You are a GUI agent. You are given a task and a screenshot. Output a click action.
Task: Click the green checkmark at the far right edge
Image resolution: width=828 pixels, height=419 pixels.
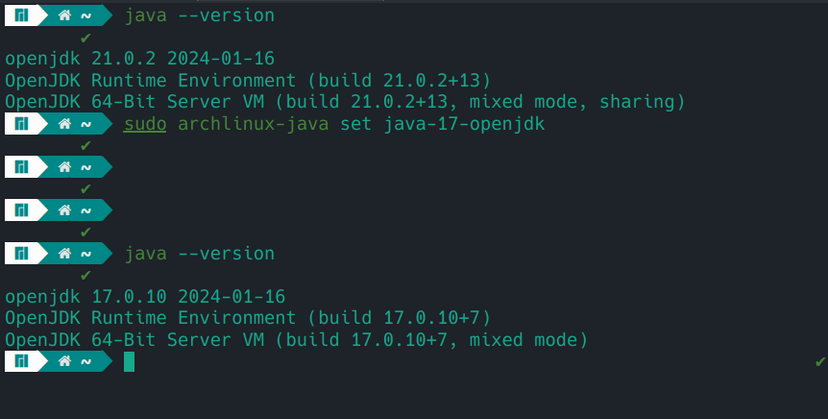(820, 361)
